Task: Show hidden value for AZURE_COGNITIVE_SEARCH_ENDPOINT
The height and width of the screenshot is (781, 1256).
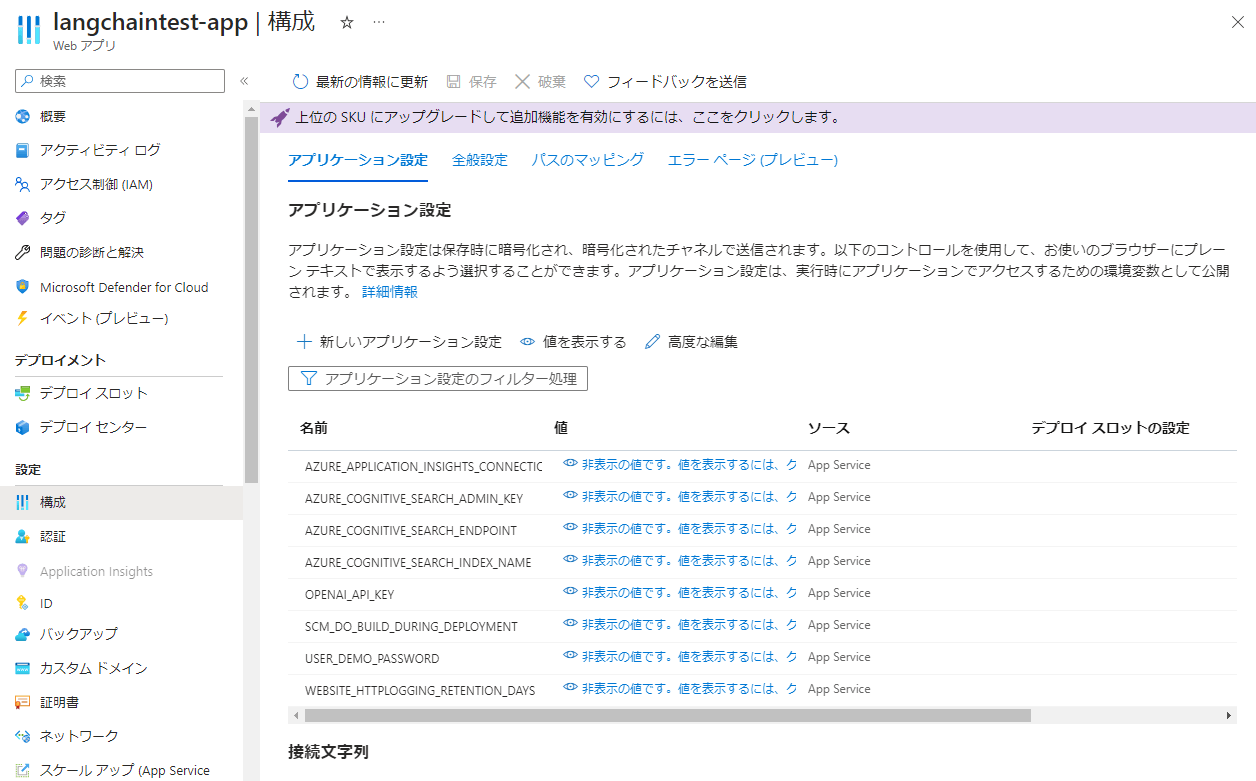Action: tap(680, 528)
